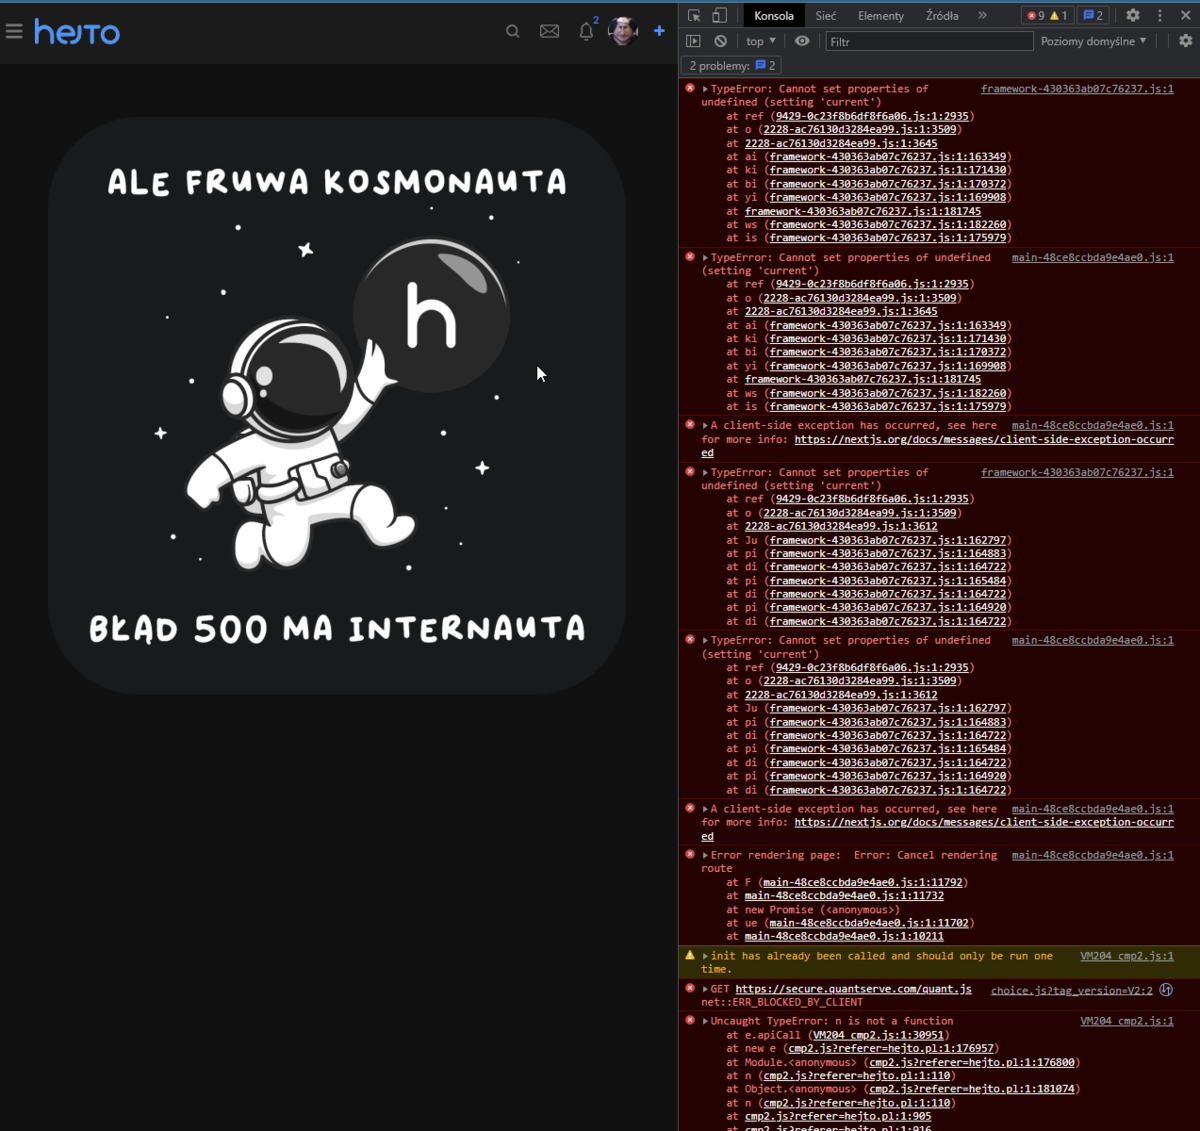1200x1131 pixels.
Task: Toggle the console sidebar panel
Action: (x=693, y=41)
